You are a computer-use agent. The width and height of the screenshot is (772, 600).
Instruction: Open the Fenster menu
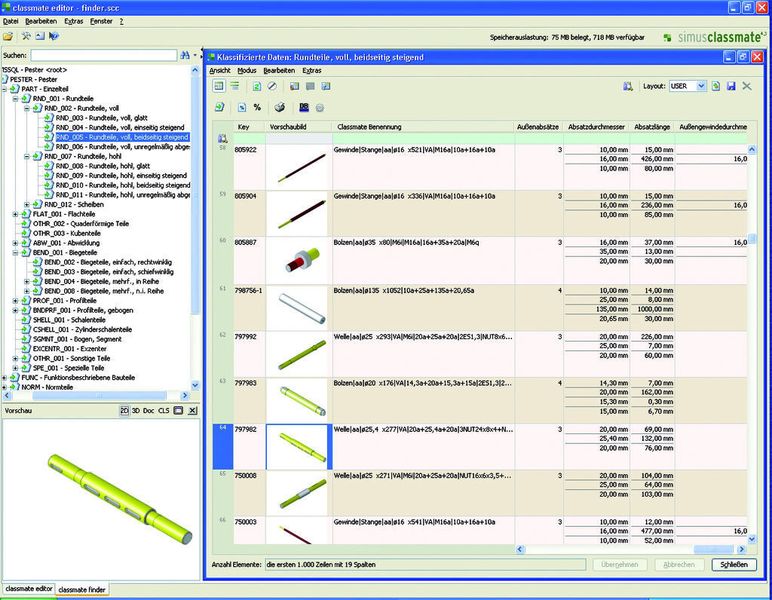(101, 21)
